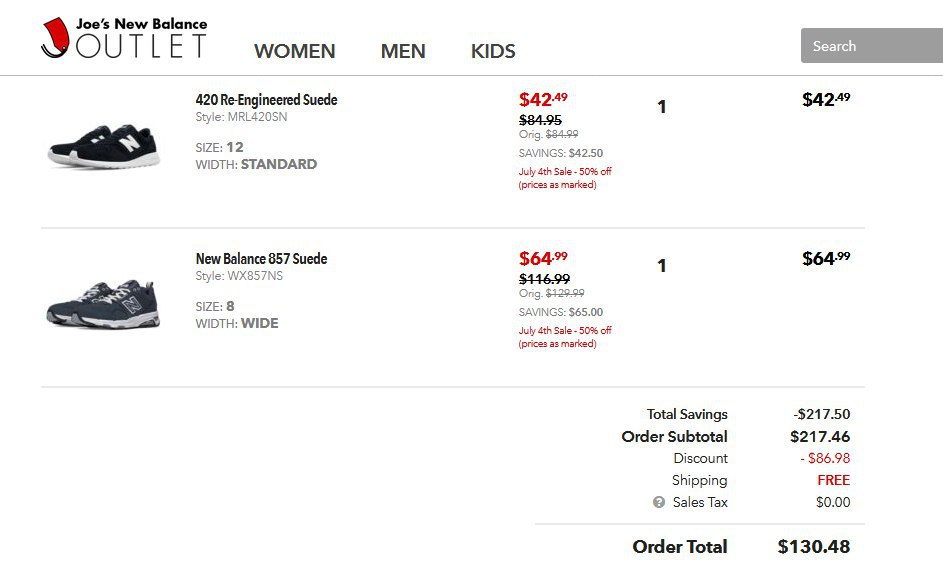Screen dimensions: 943x563
Task: Open the MEN menu
Action: [x=403, y=51]
